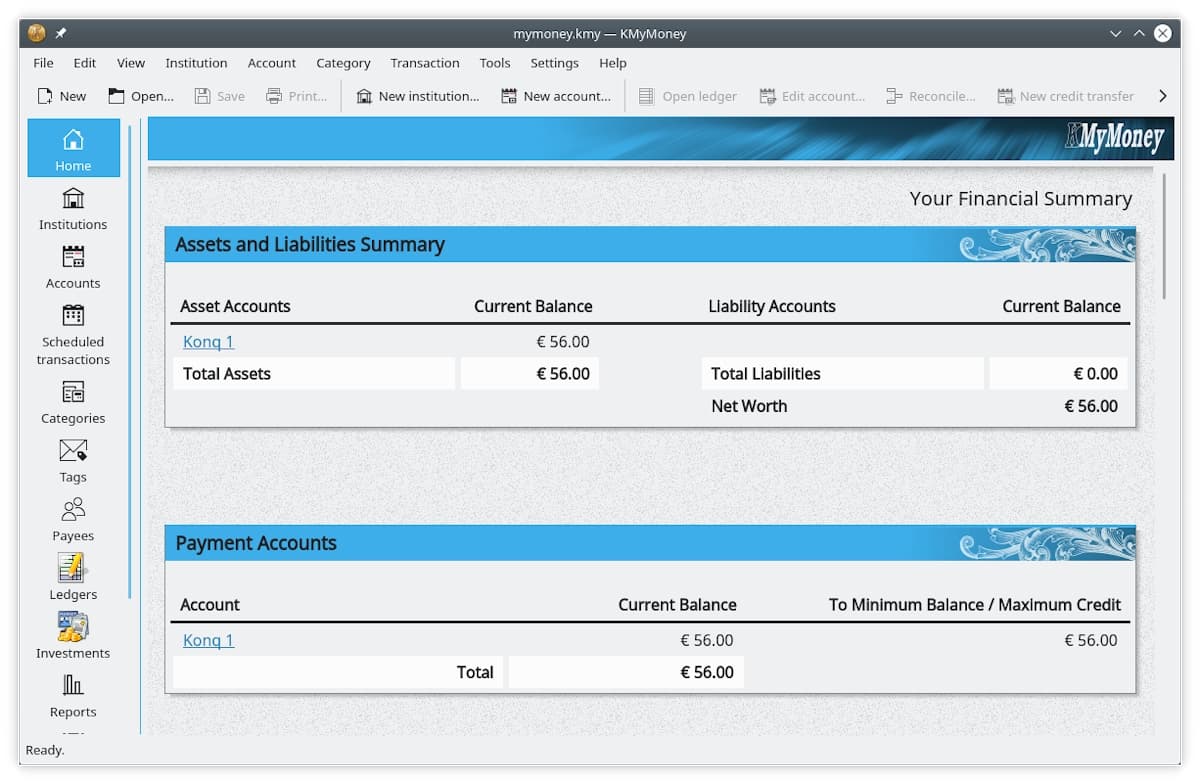Open the File menu
This screenshot has height=784, width=1200.
pyautogui.click(x=43, y=63)
